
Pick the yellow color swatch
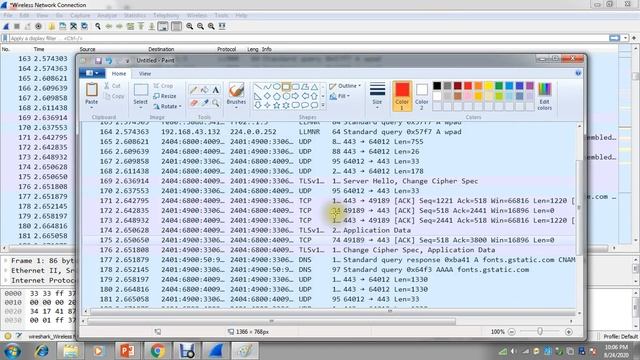[489, 86]
